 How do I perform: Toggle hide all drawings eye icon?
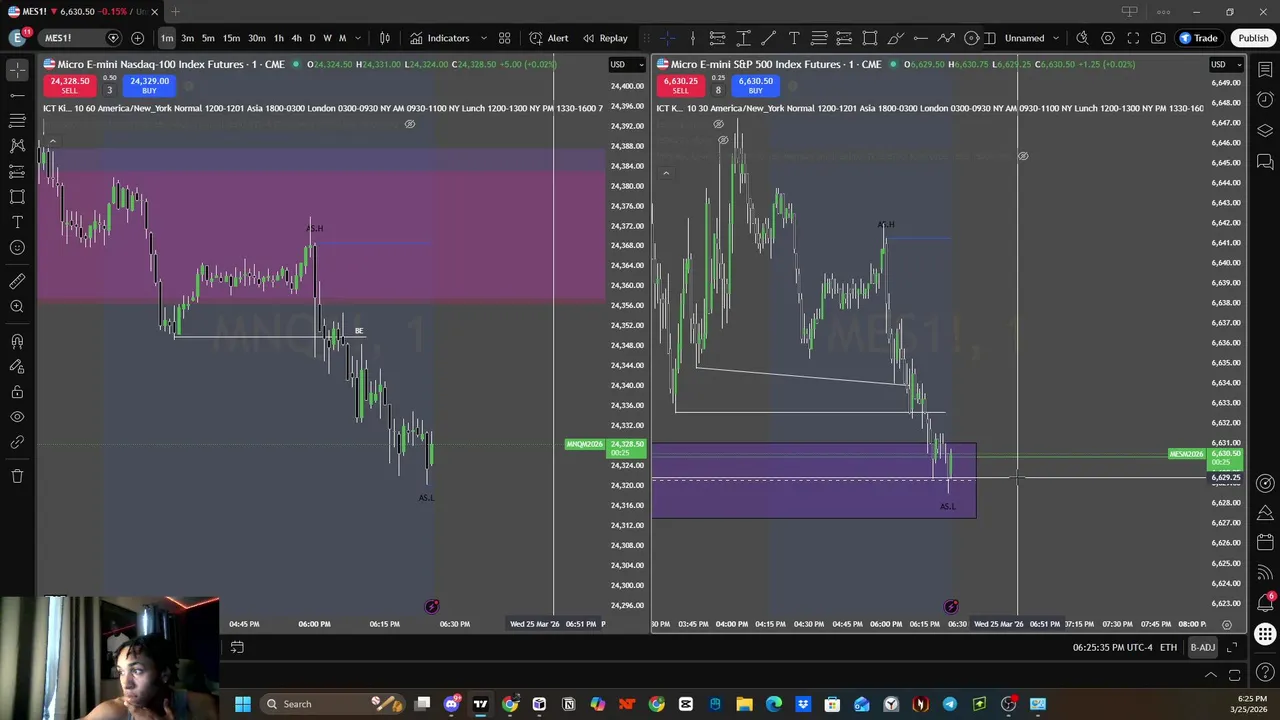point(17,417)
